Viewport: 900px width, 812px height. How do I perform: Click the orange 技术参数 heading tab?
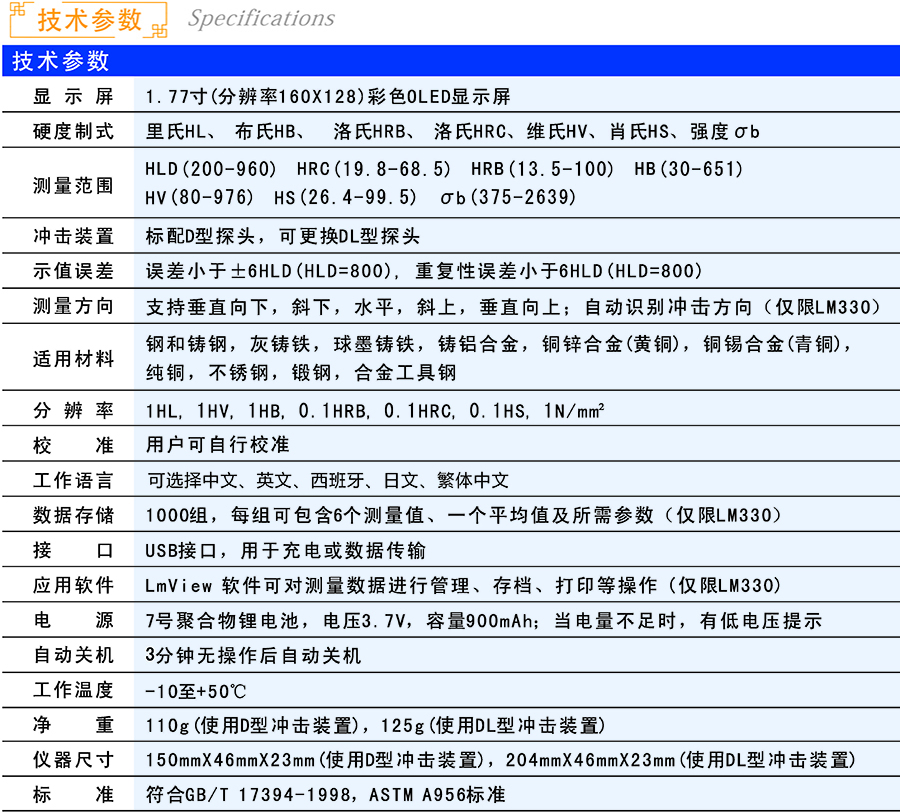tap(88, 20)
